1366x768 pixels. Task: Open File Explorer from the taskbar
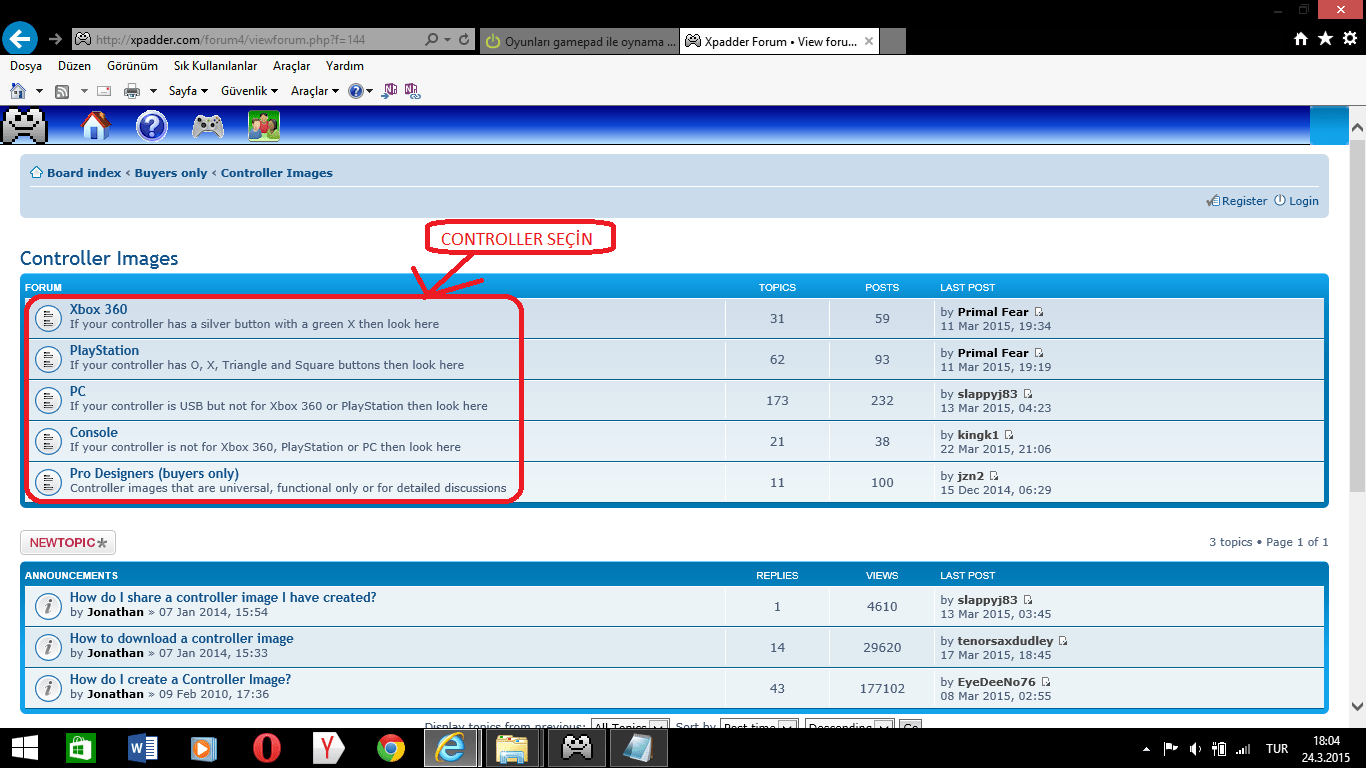512,748
